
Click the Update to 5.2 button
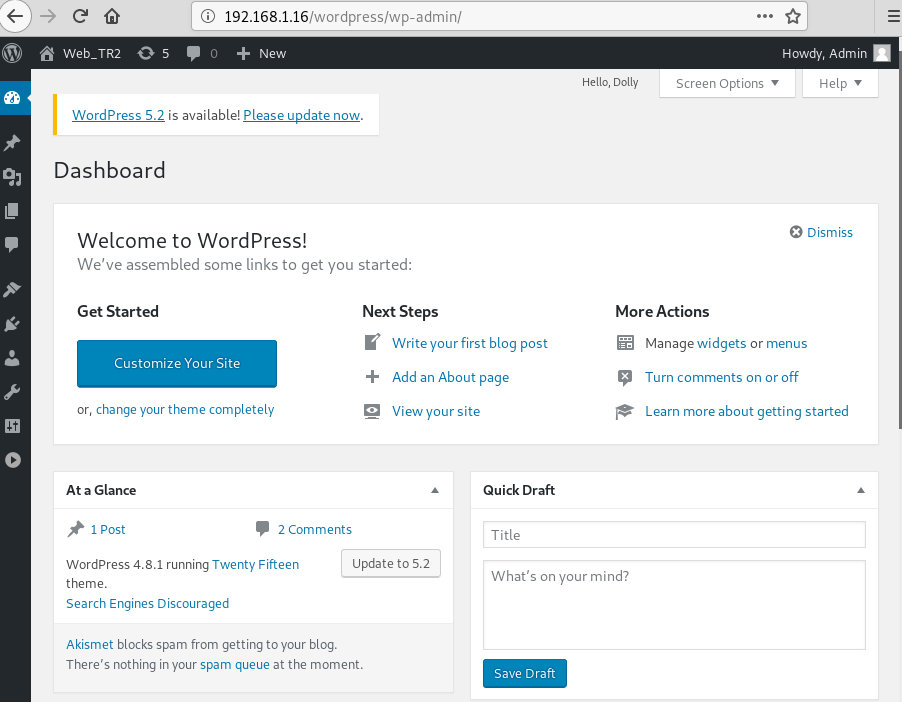click(391, 563)
